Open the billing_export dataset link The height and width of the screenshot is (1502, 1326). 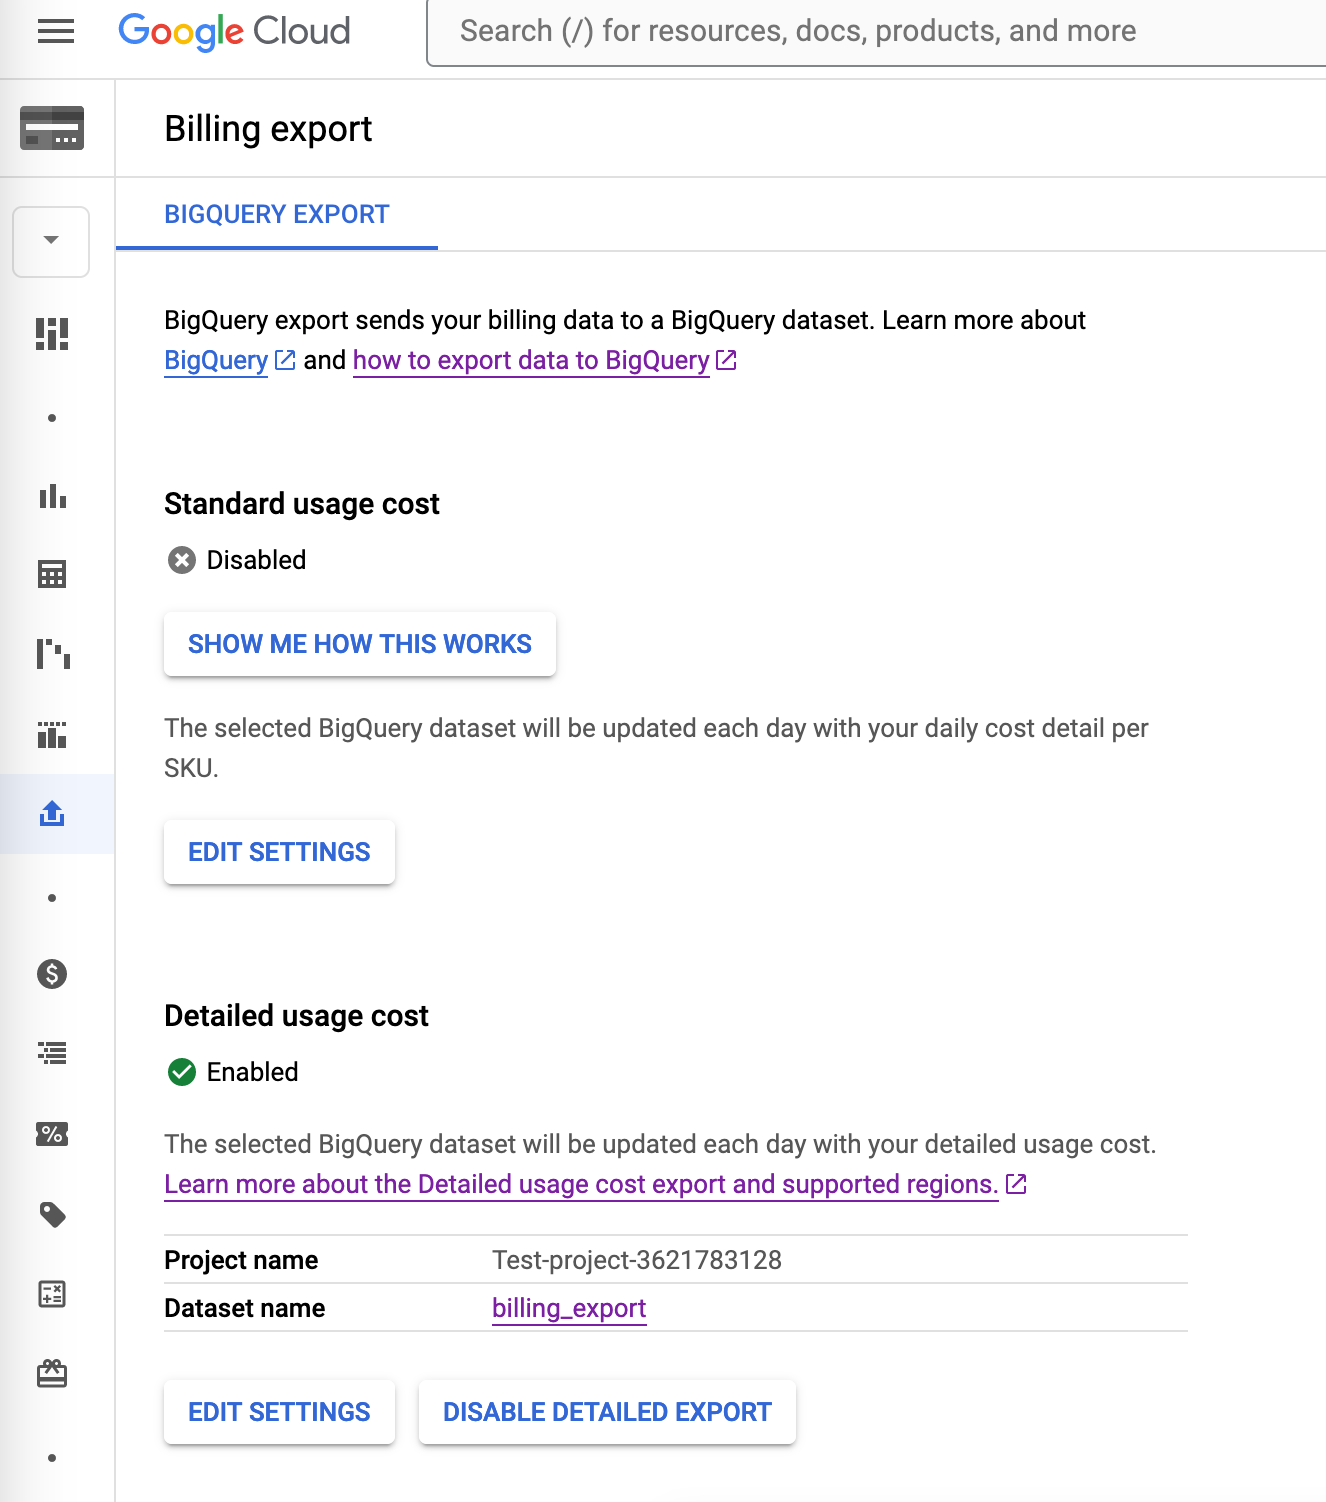[569, 1308]
